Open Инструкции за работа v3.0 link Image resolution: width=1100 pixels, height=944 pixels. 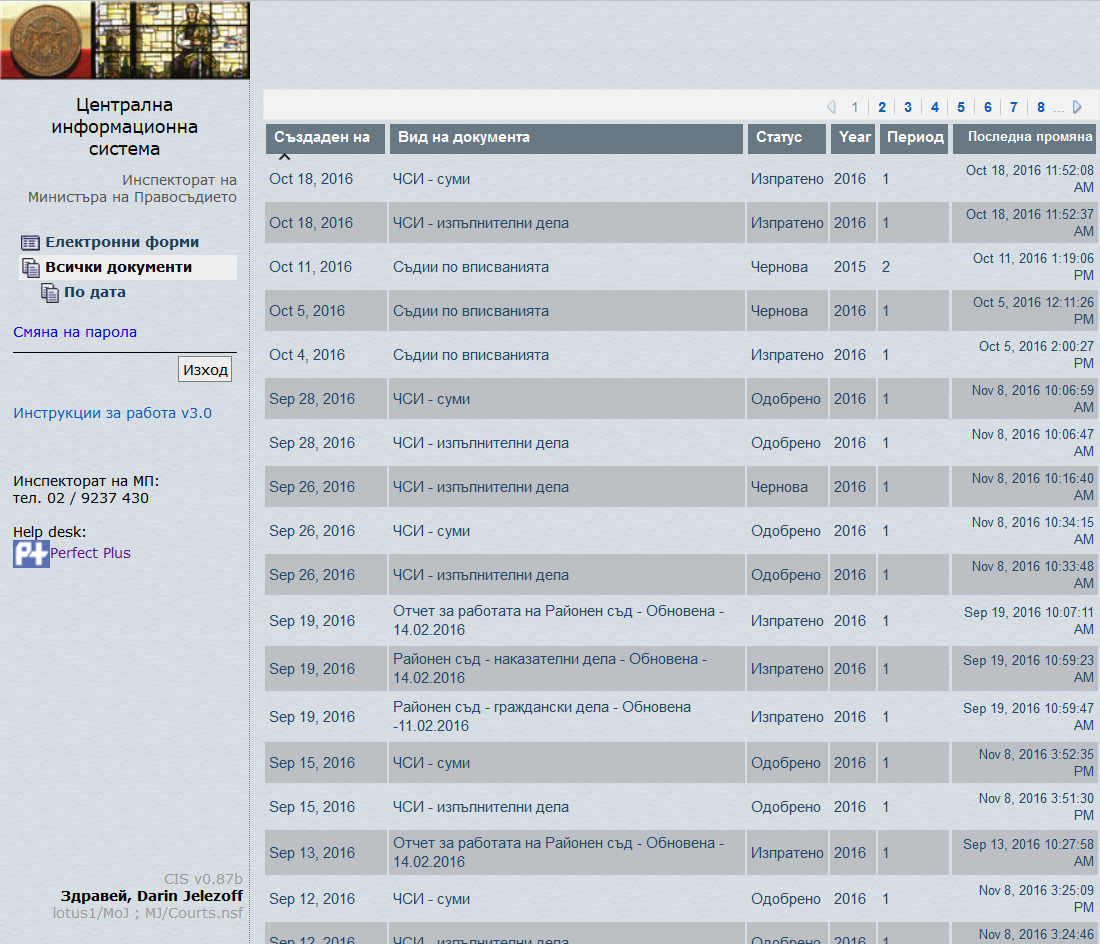(x=112, y=413)
